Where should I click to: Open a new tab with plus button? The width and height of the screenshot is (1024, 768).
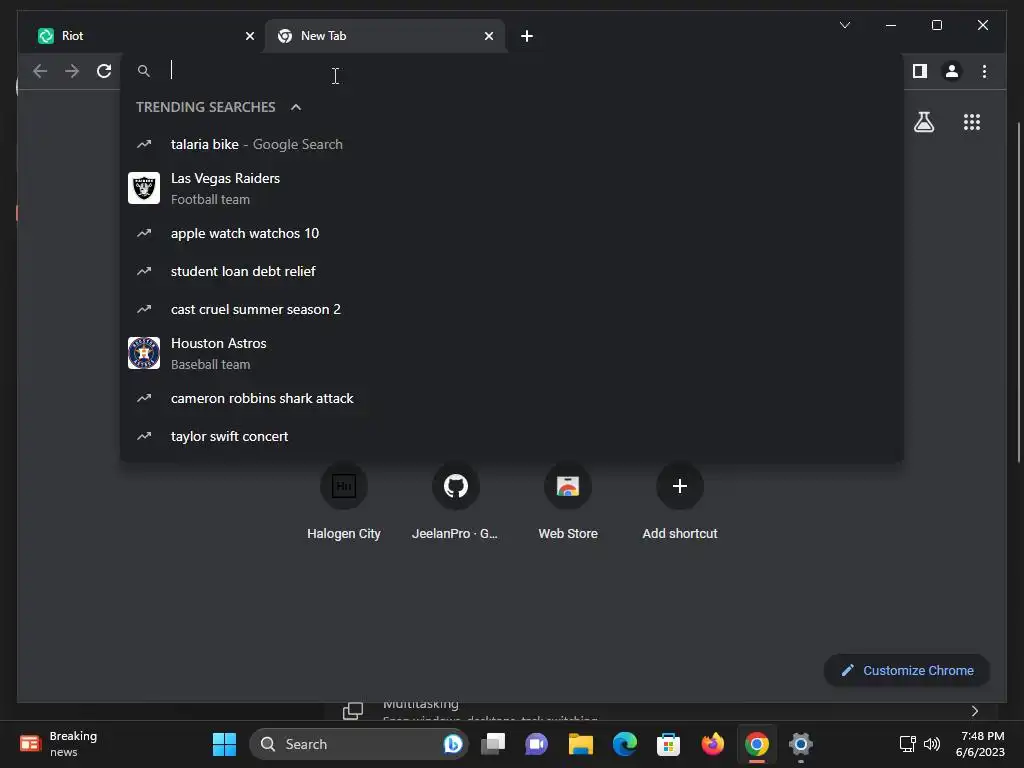point(527,36)
